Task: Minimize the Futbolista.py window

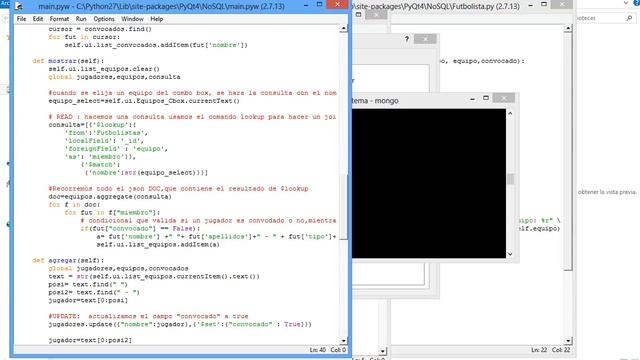Action: (530, 5)
